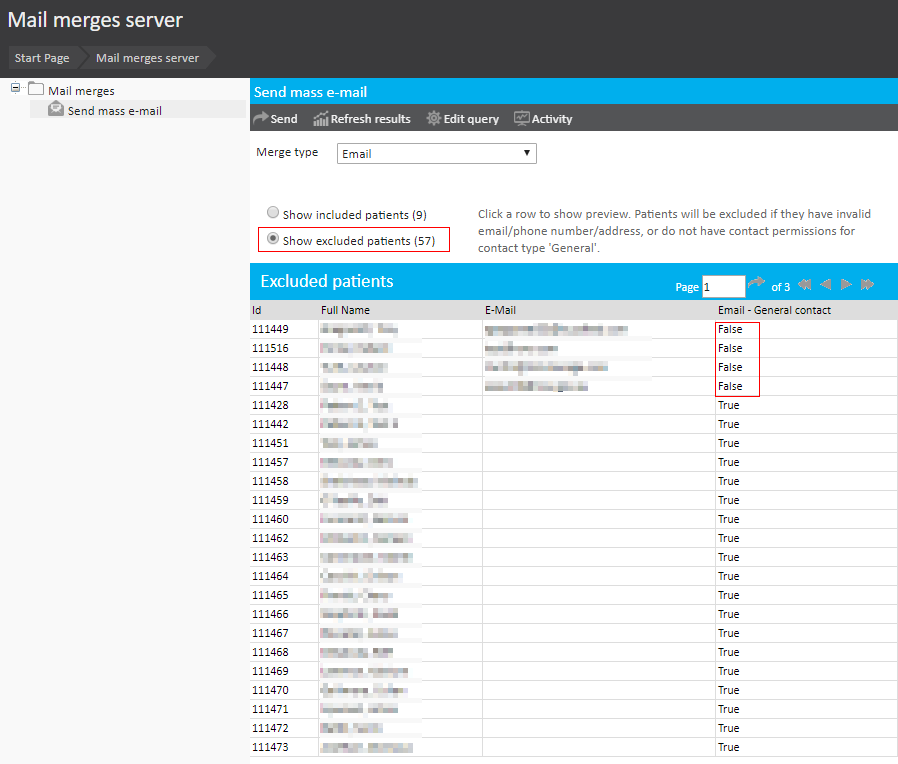Go to the next results page
The width and height of the screenshot is (898, 764).
pyautogui.click(x=847, y=285)
